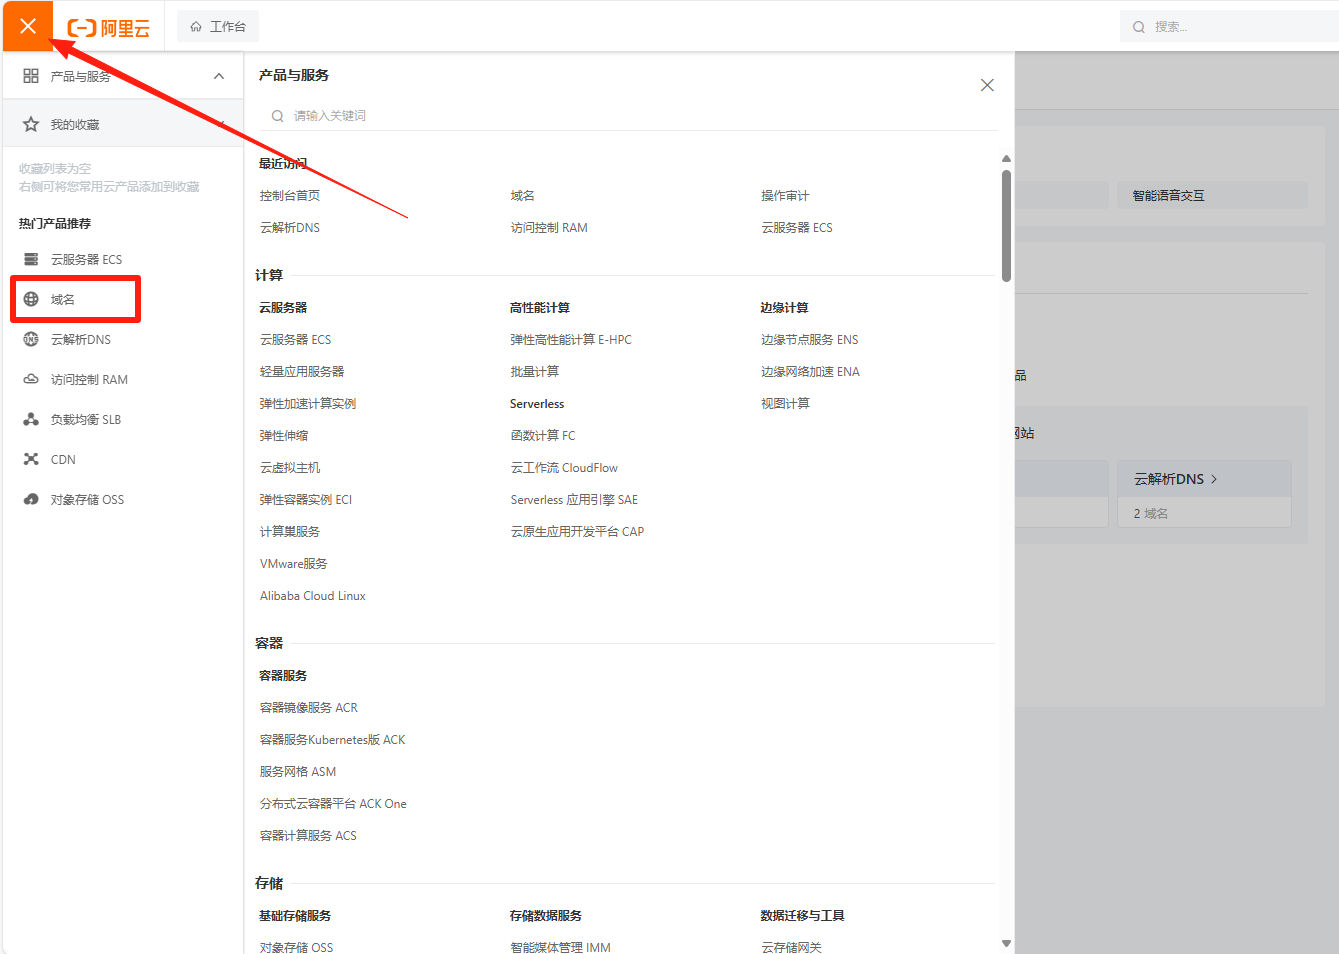This screenshot has width=1339, height=954.
Task: Click the 云服务器 ECS server icon in sidebar
Action: (31, 259)
